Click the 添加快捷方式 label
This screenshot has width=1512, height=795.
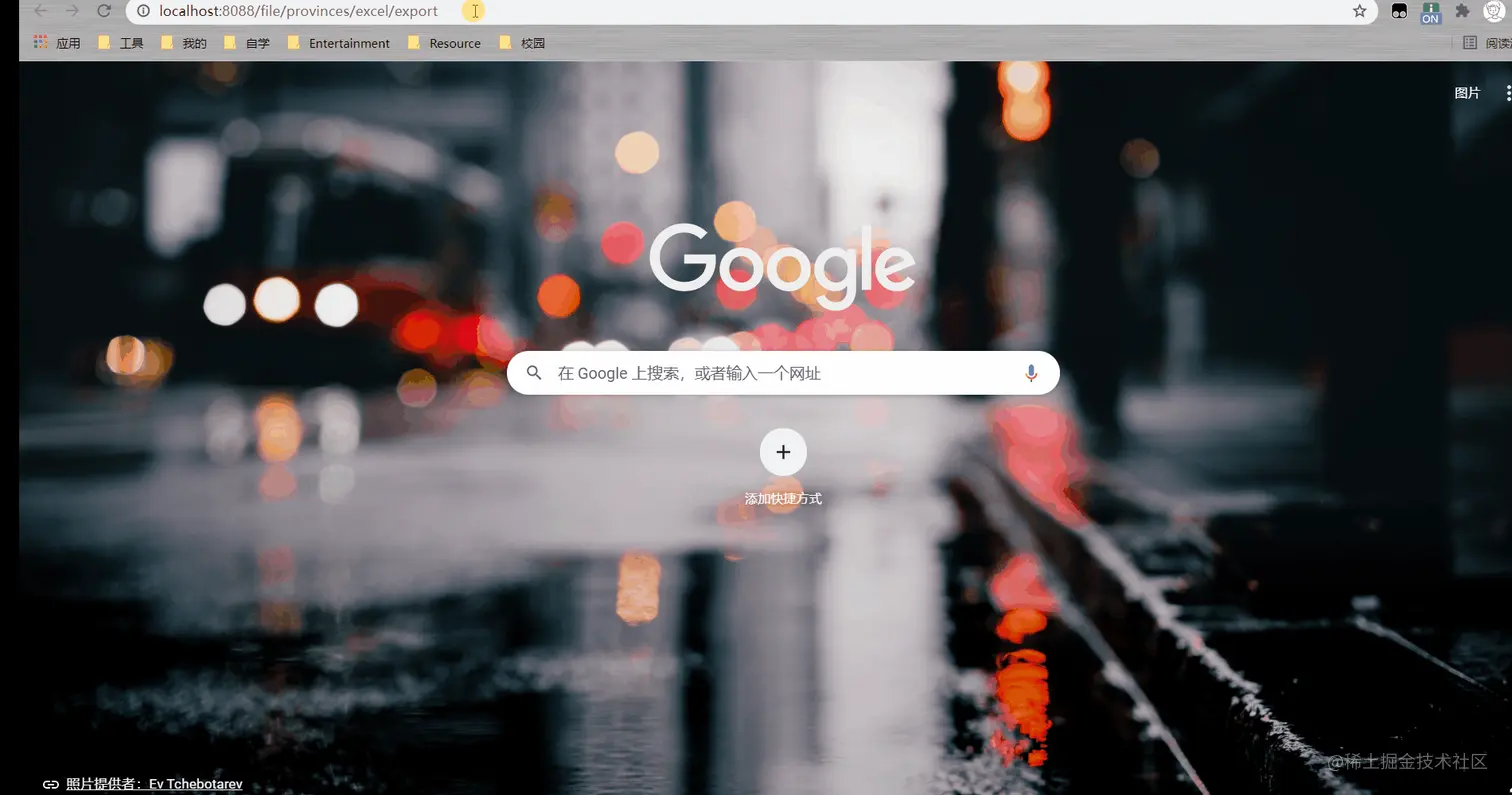pos(783,499)
